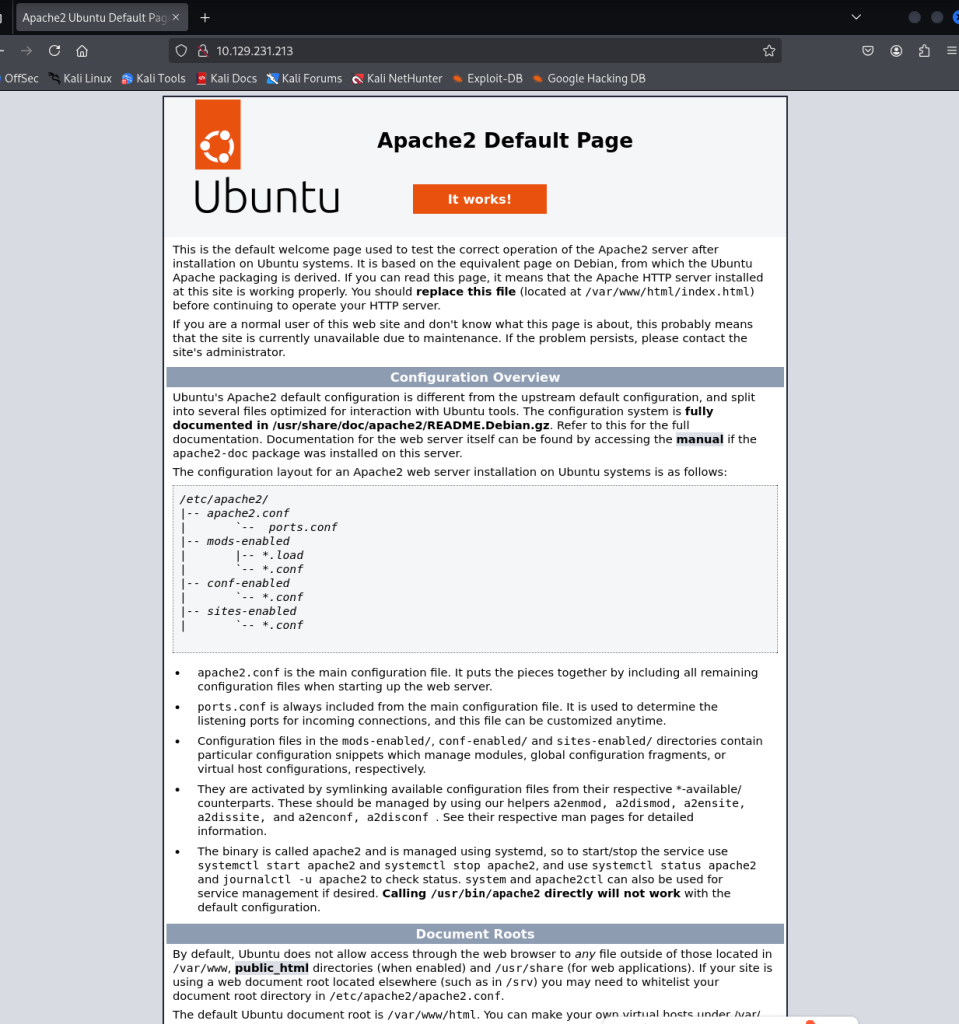Open the extensions puzzle icon
959x1024 pixels.
[923, 51]
